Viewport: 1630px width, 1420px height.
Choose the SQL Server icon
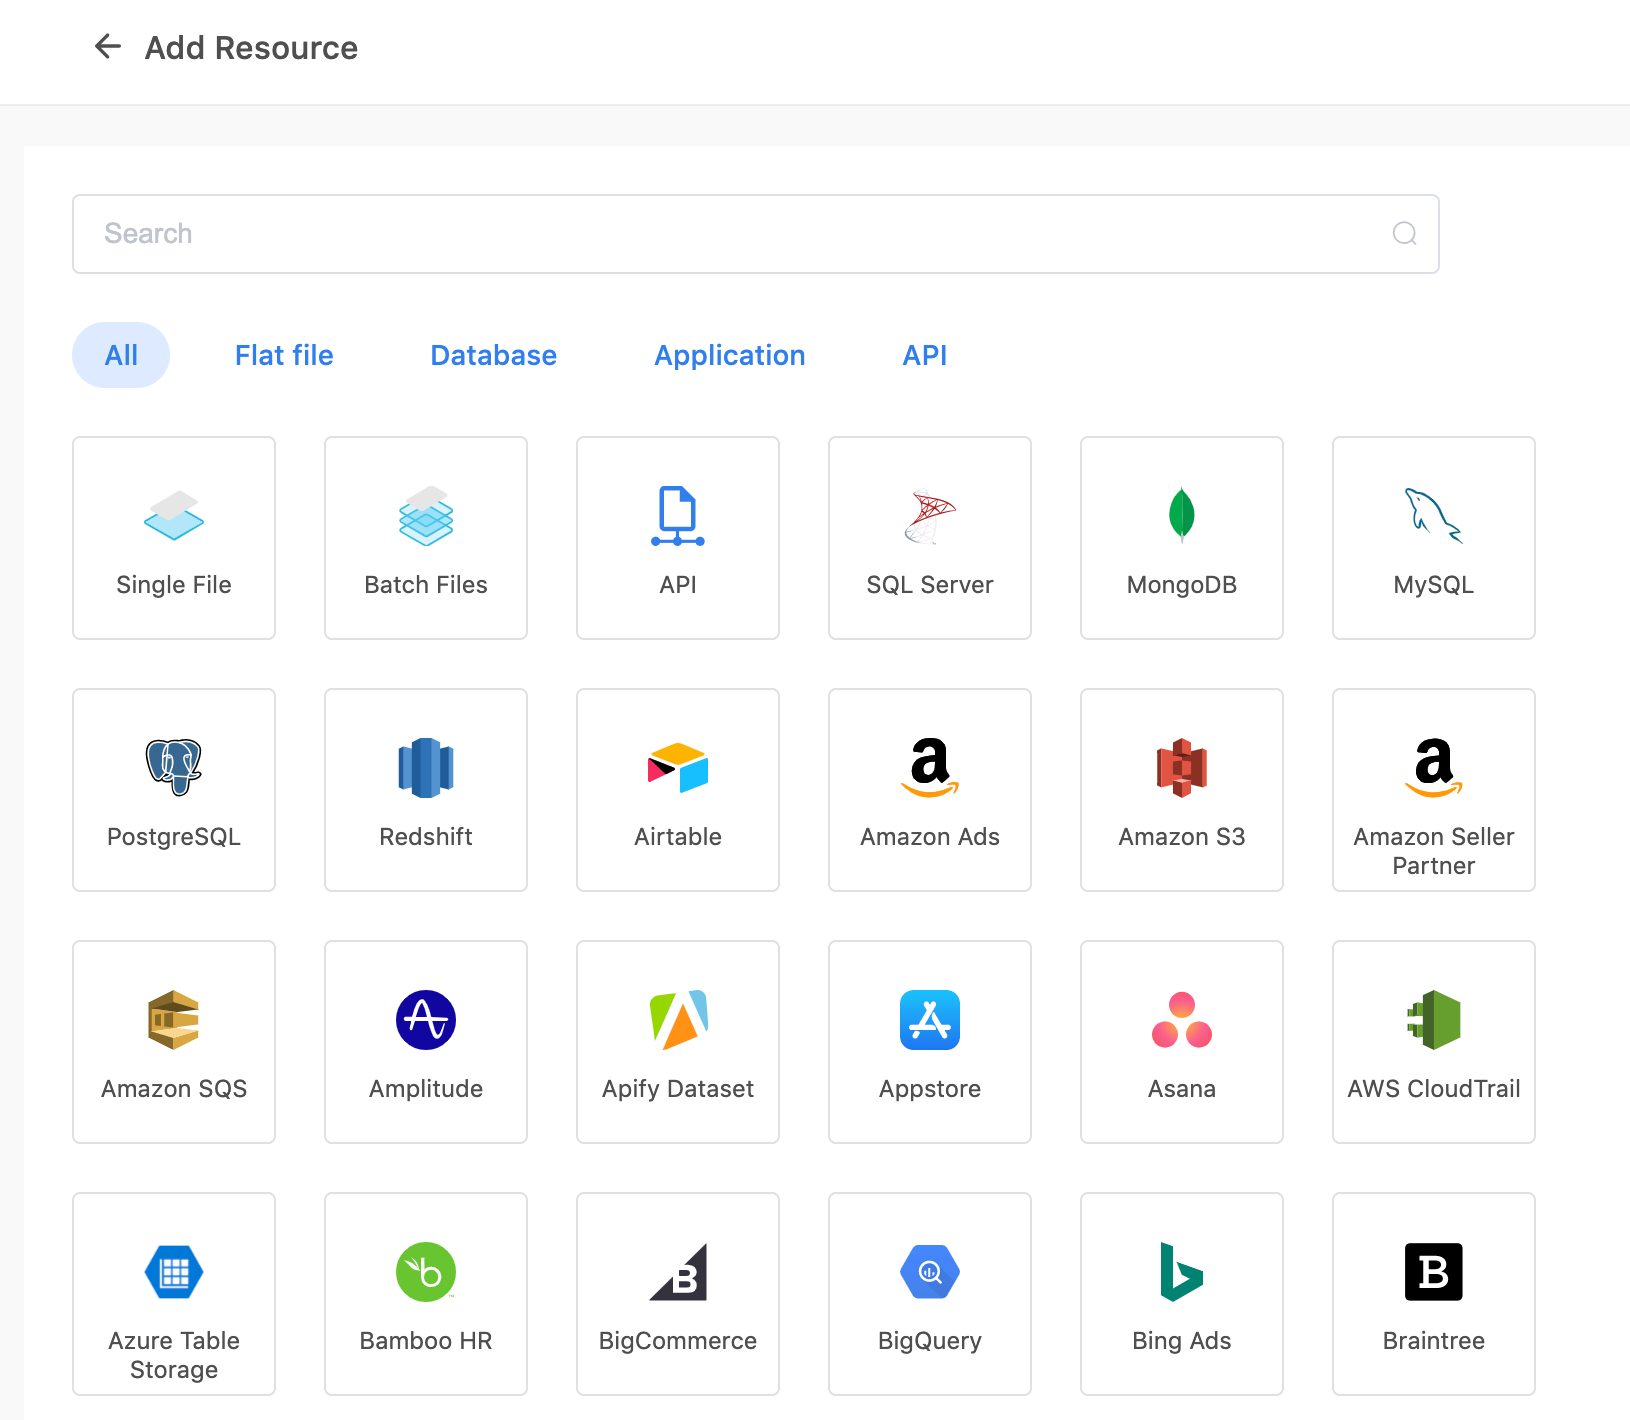pyautogui.click(x=930, y=516)
